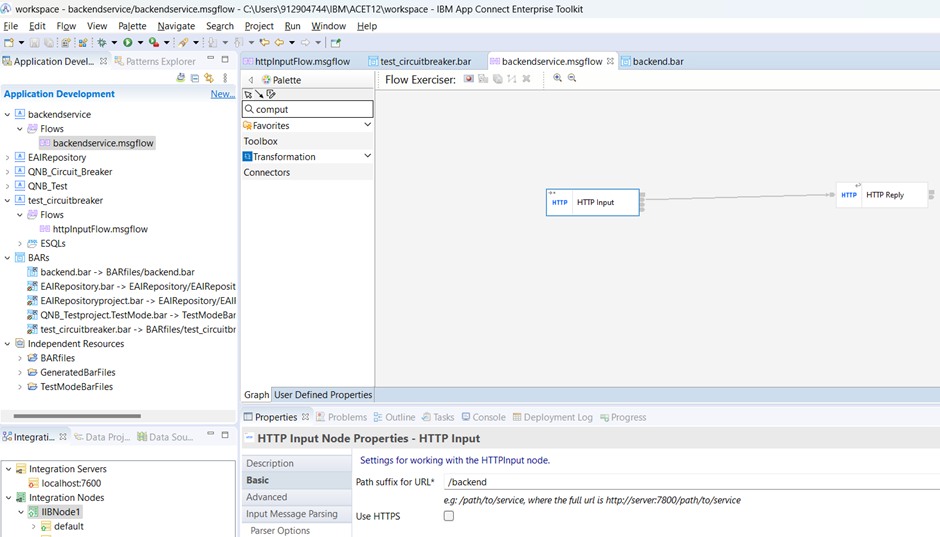Expand the EAIRepository tree node

click(x=7, y=158)
